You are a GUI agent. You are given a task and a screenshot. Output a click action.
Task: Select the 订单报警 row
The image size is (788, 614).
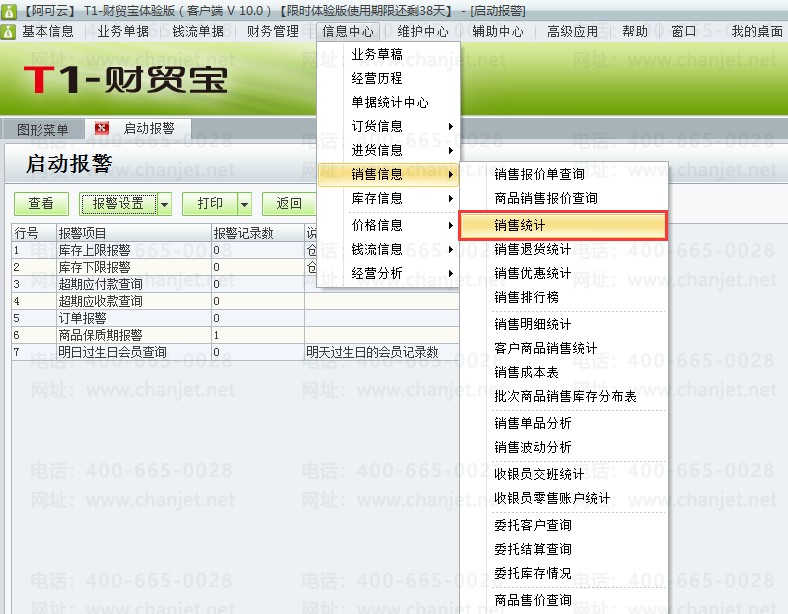click(235, 319)
